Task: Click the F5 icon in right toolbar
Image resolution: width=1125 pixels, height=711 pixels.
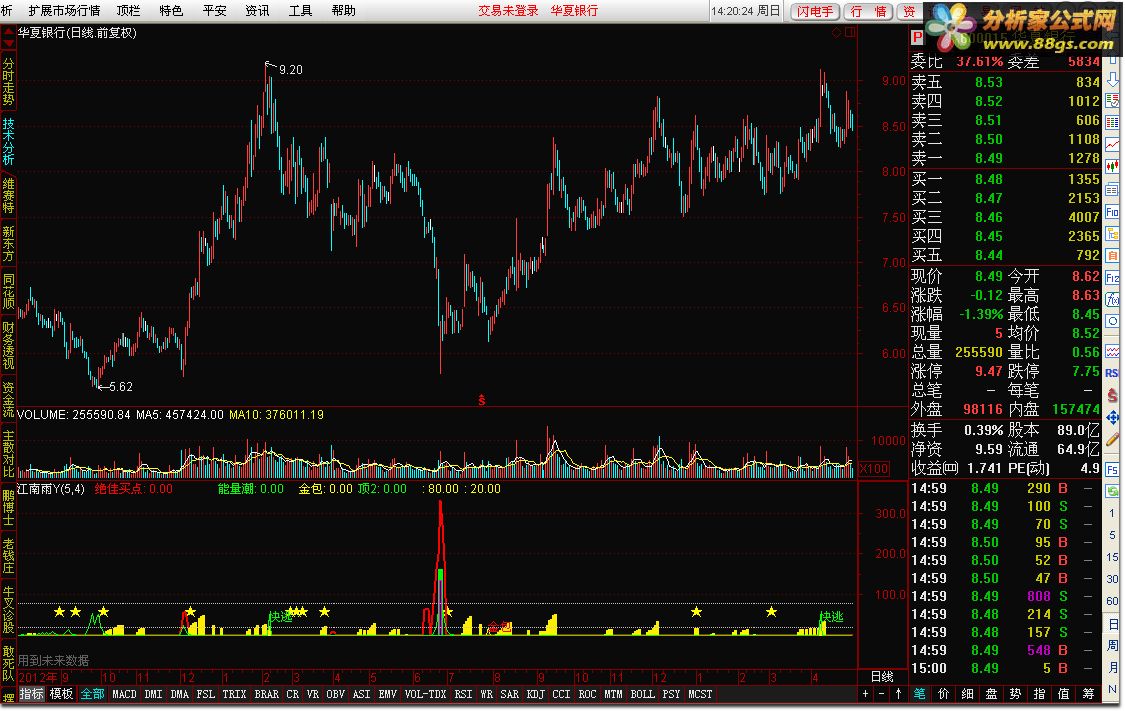Action: [1112, 470]
